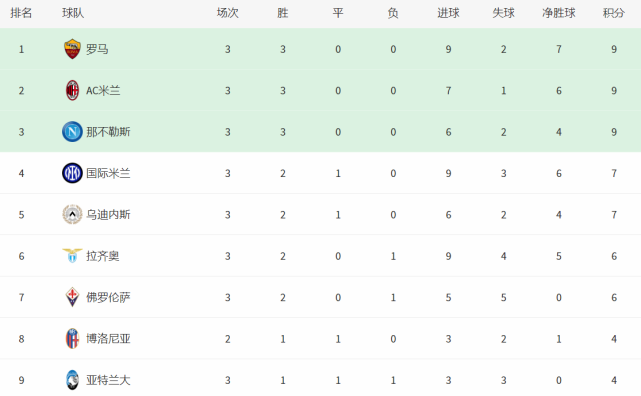Open the 那不勒斯 team name
Screen dimensions: 641x396
[x=108, y=132]
